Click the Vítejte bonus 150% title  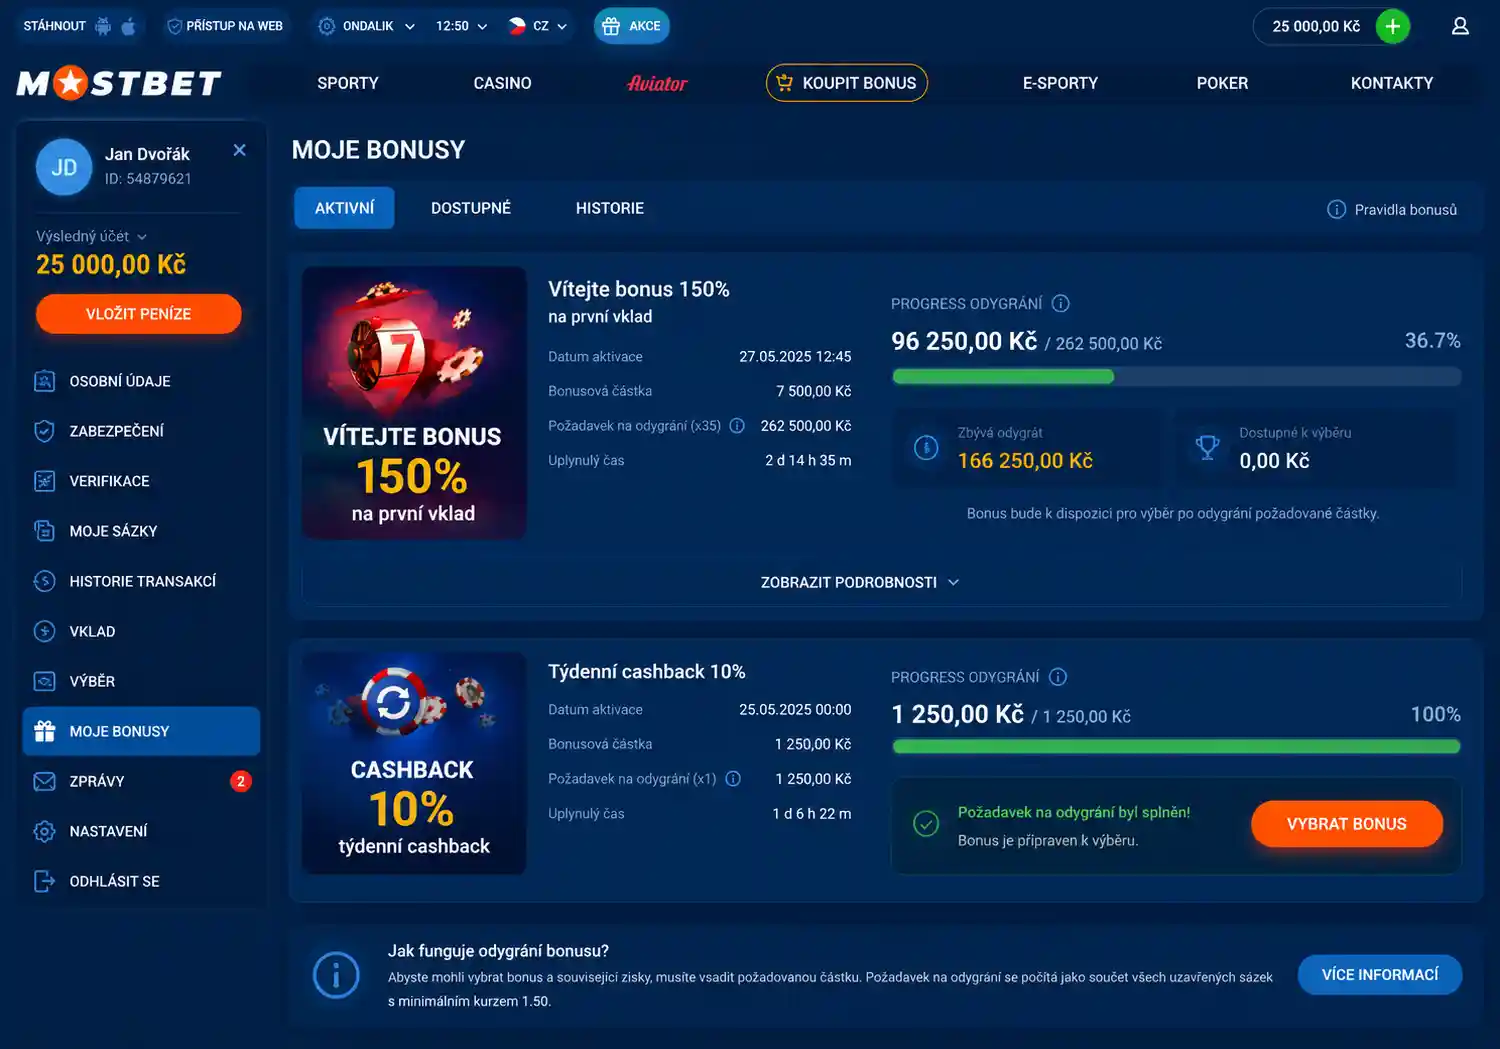pos(639,289)
